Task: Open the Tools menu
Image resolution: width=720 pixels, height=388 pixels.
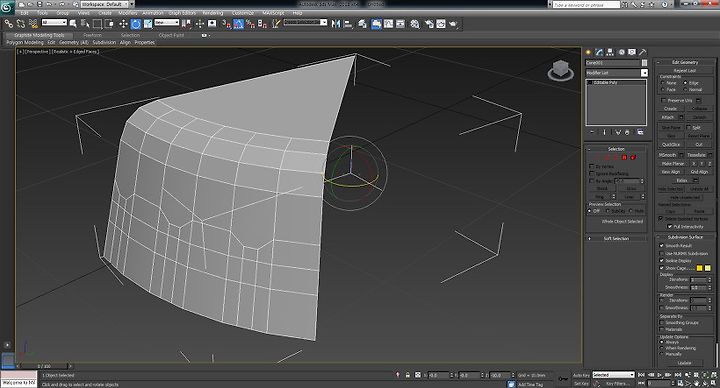Action: (42, 13)
